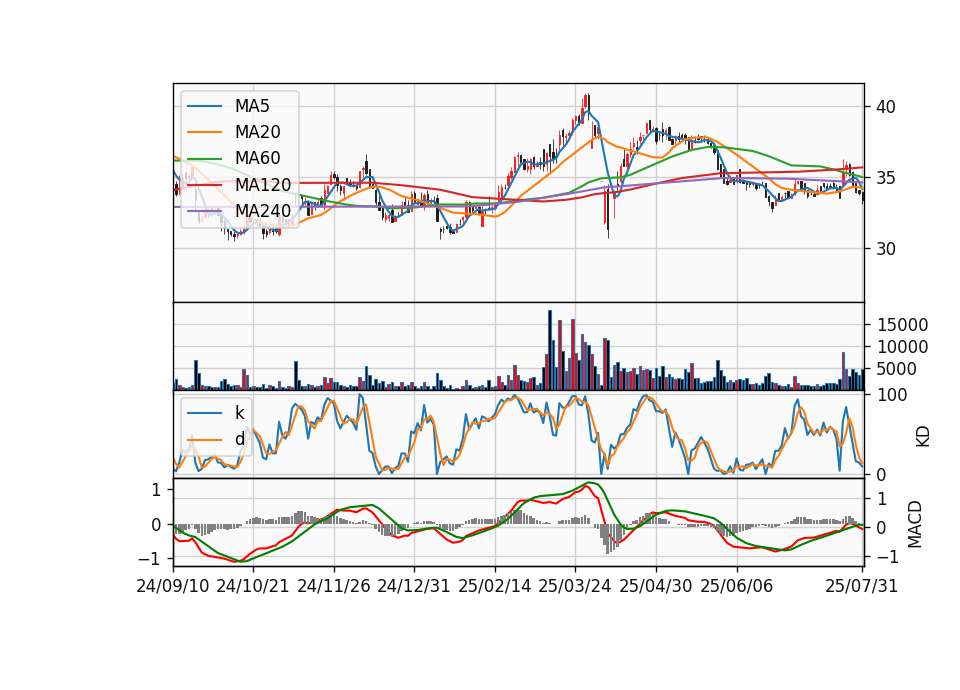Click the 25/04/30 date axis label
Viewport: 960px width, 690px height.
(x=656, y=586)
